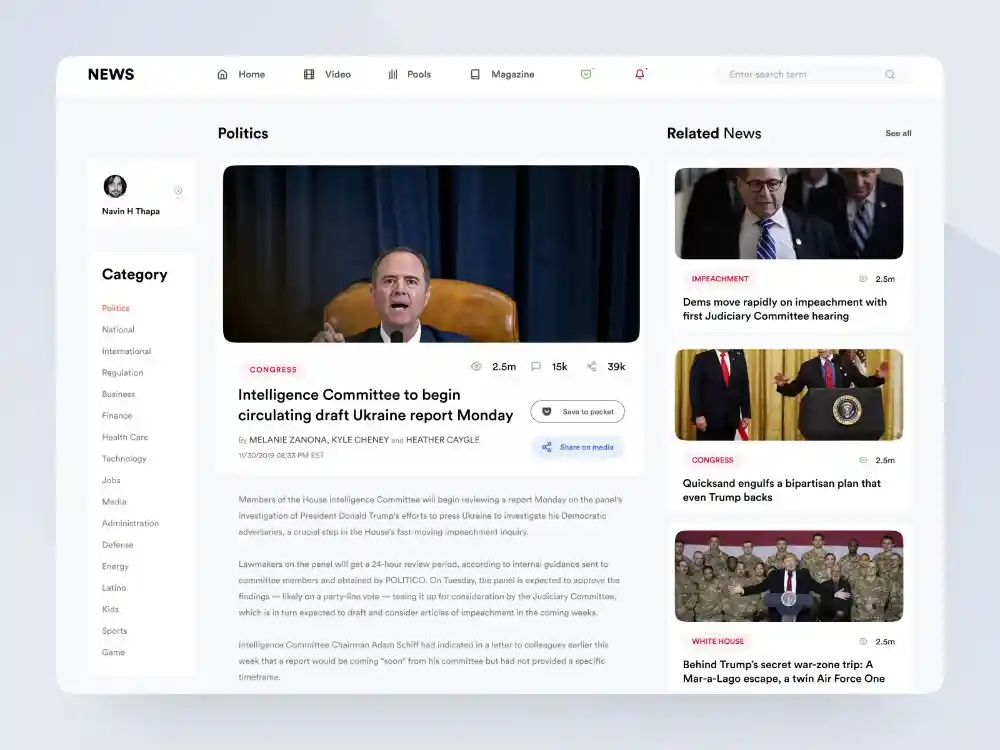Image resolution: width=1000 pixels, height=750 pixels.
Task: Click the search magnifier icon
Action: [x=890, y=74]
